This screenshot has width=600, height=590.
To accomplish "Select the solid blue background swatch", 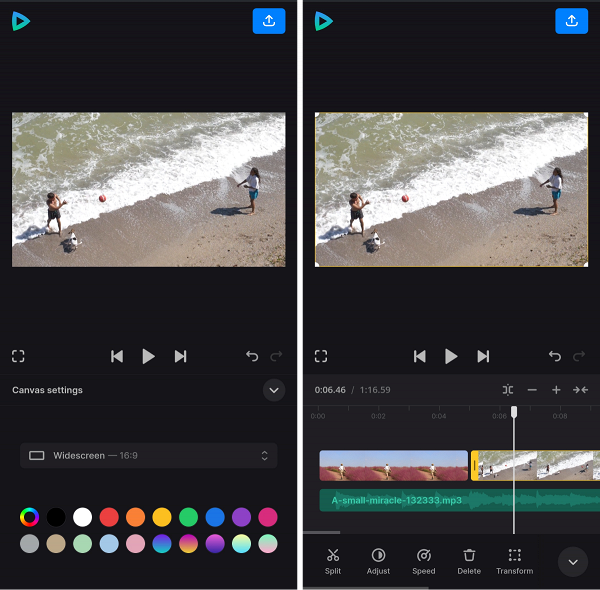I will [x=215, y=517].
